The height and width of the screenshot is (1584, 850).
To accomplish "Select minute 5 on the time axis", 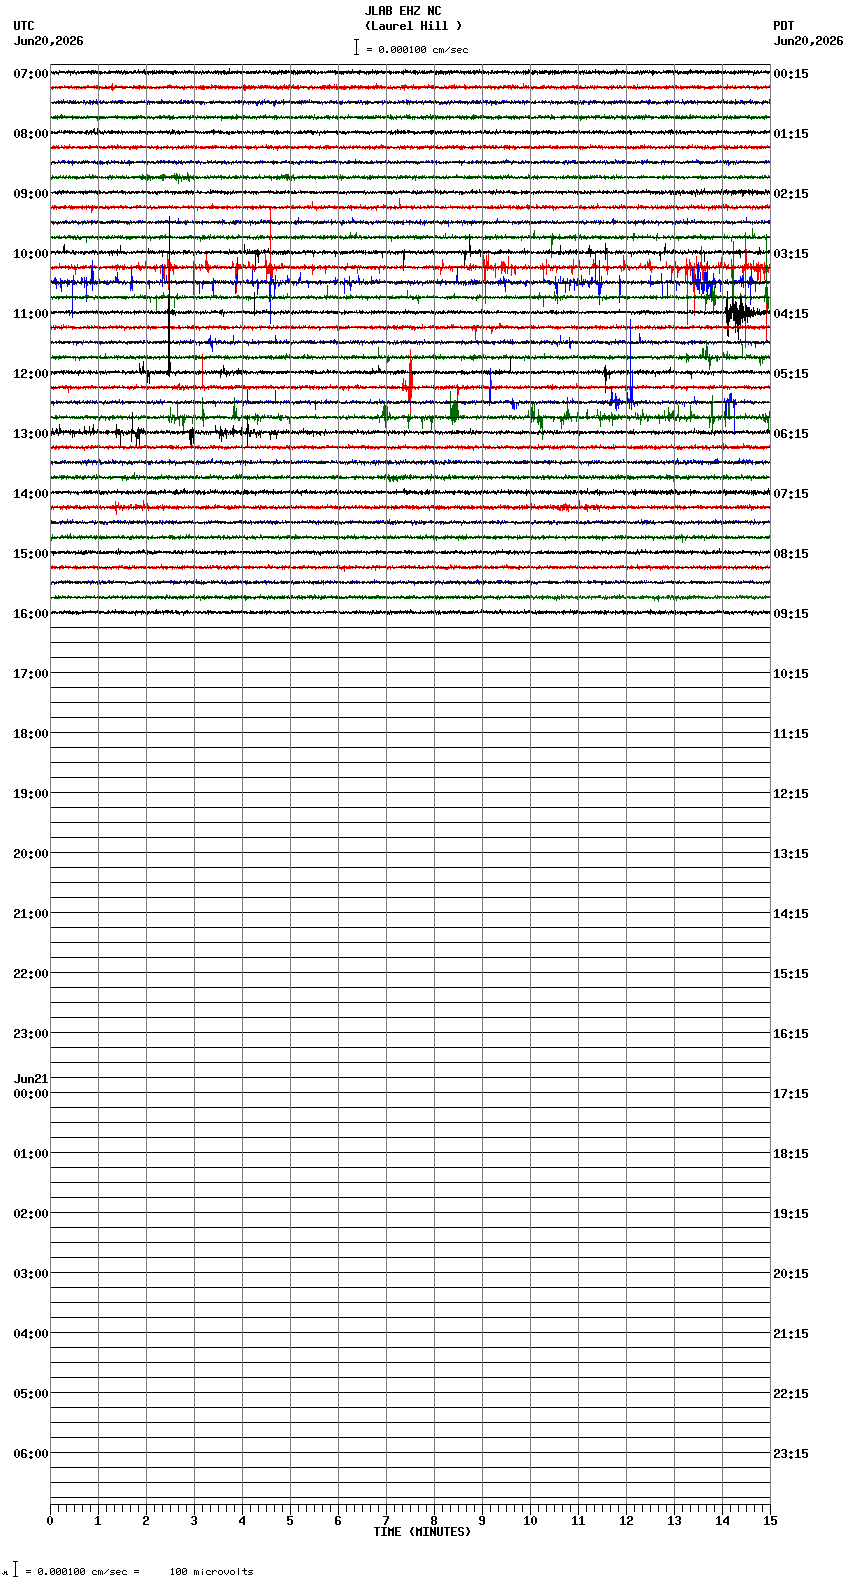I will coord(290,1521).
